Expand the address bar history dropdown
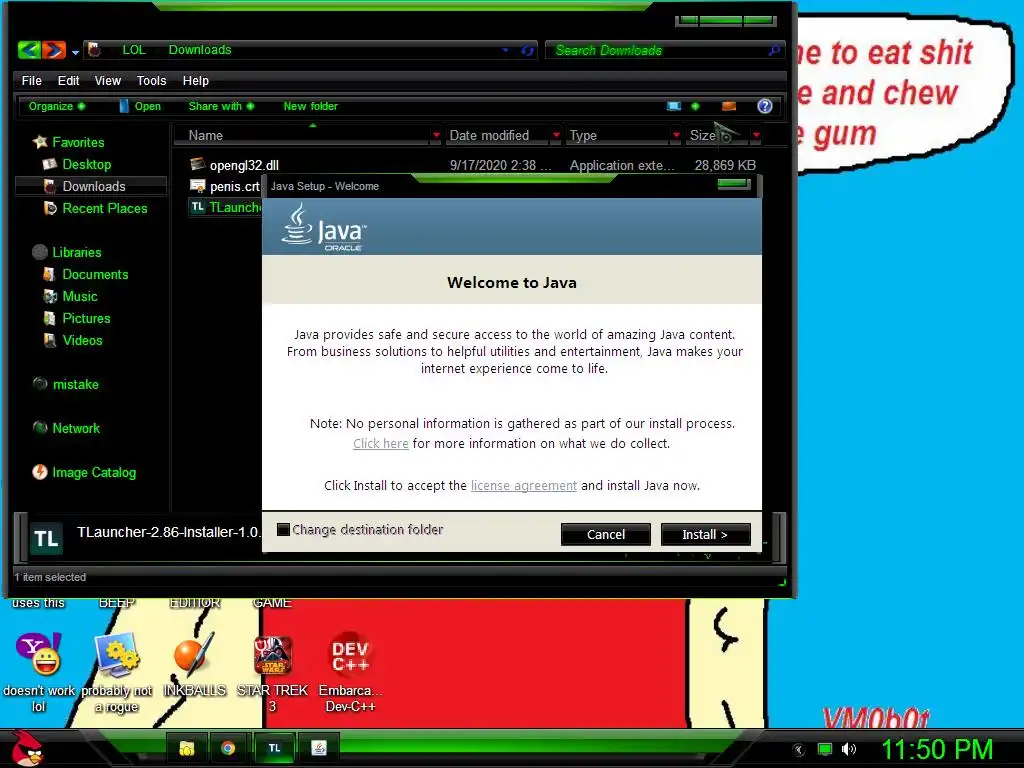 (x=505, y=50)
